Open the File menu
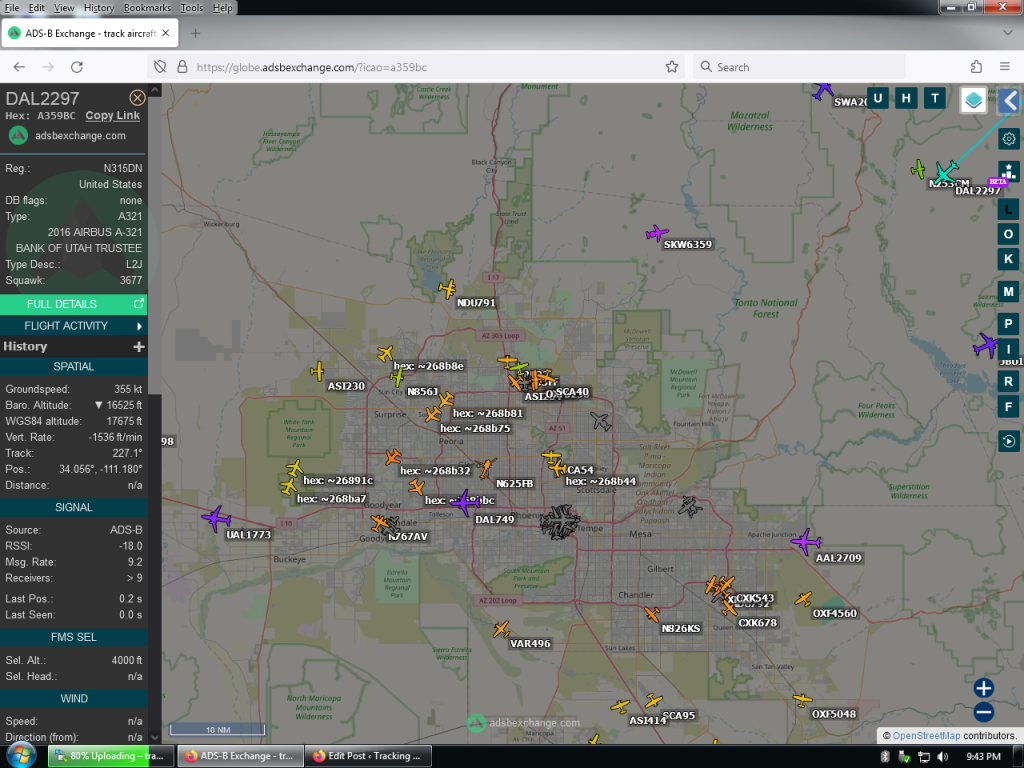Viewport: 1024px width, 768px height. 12,8
